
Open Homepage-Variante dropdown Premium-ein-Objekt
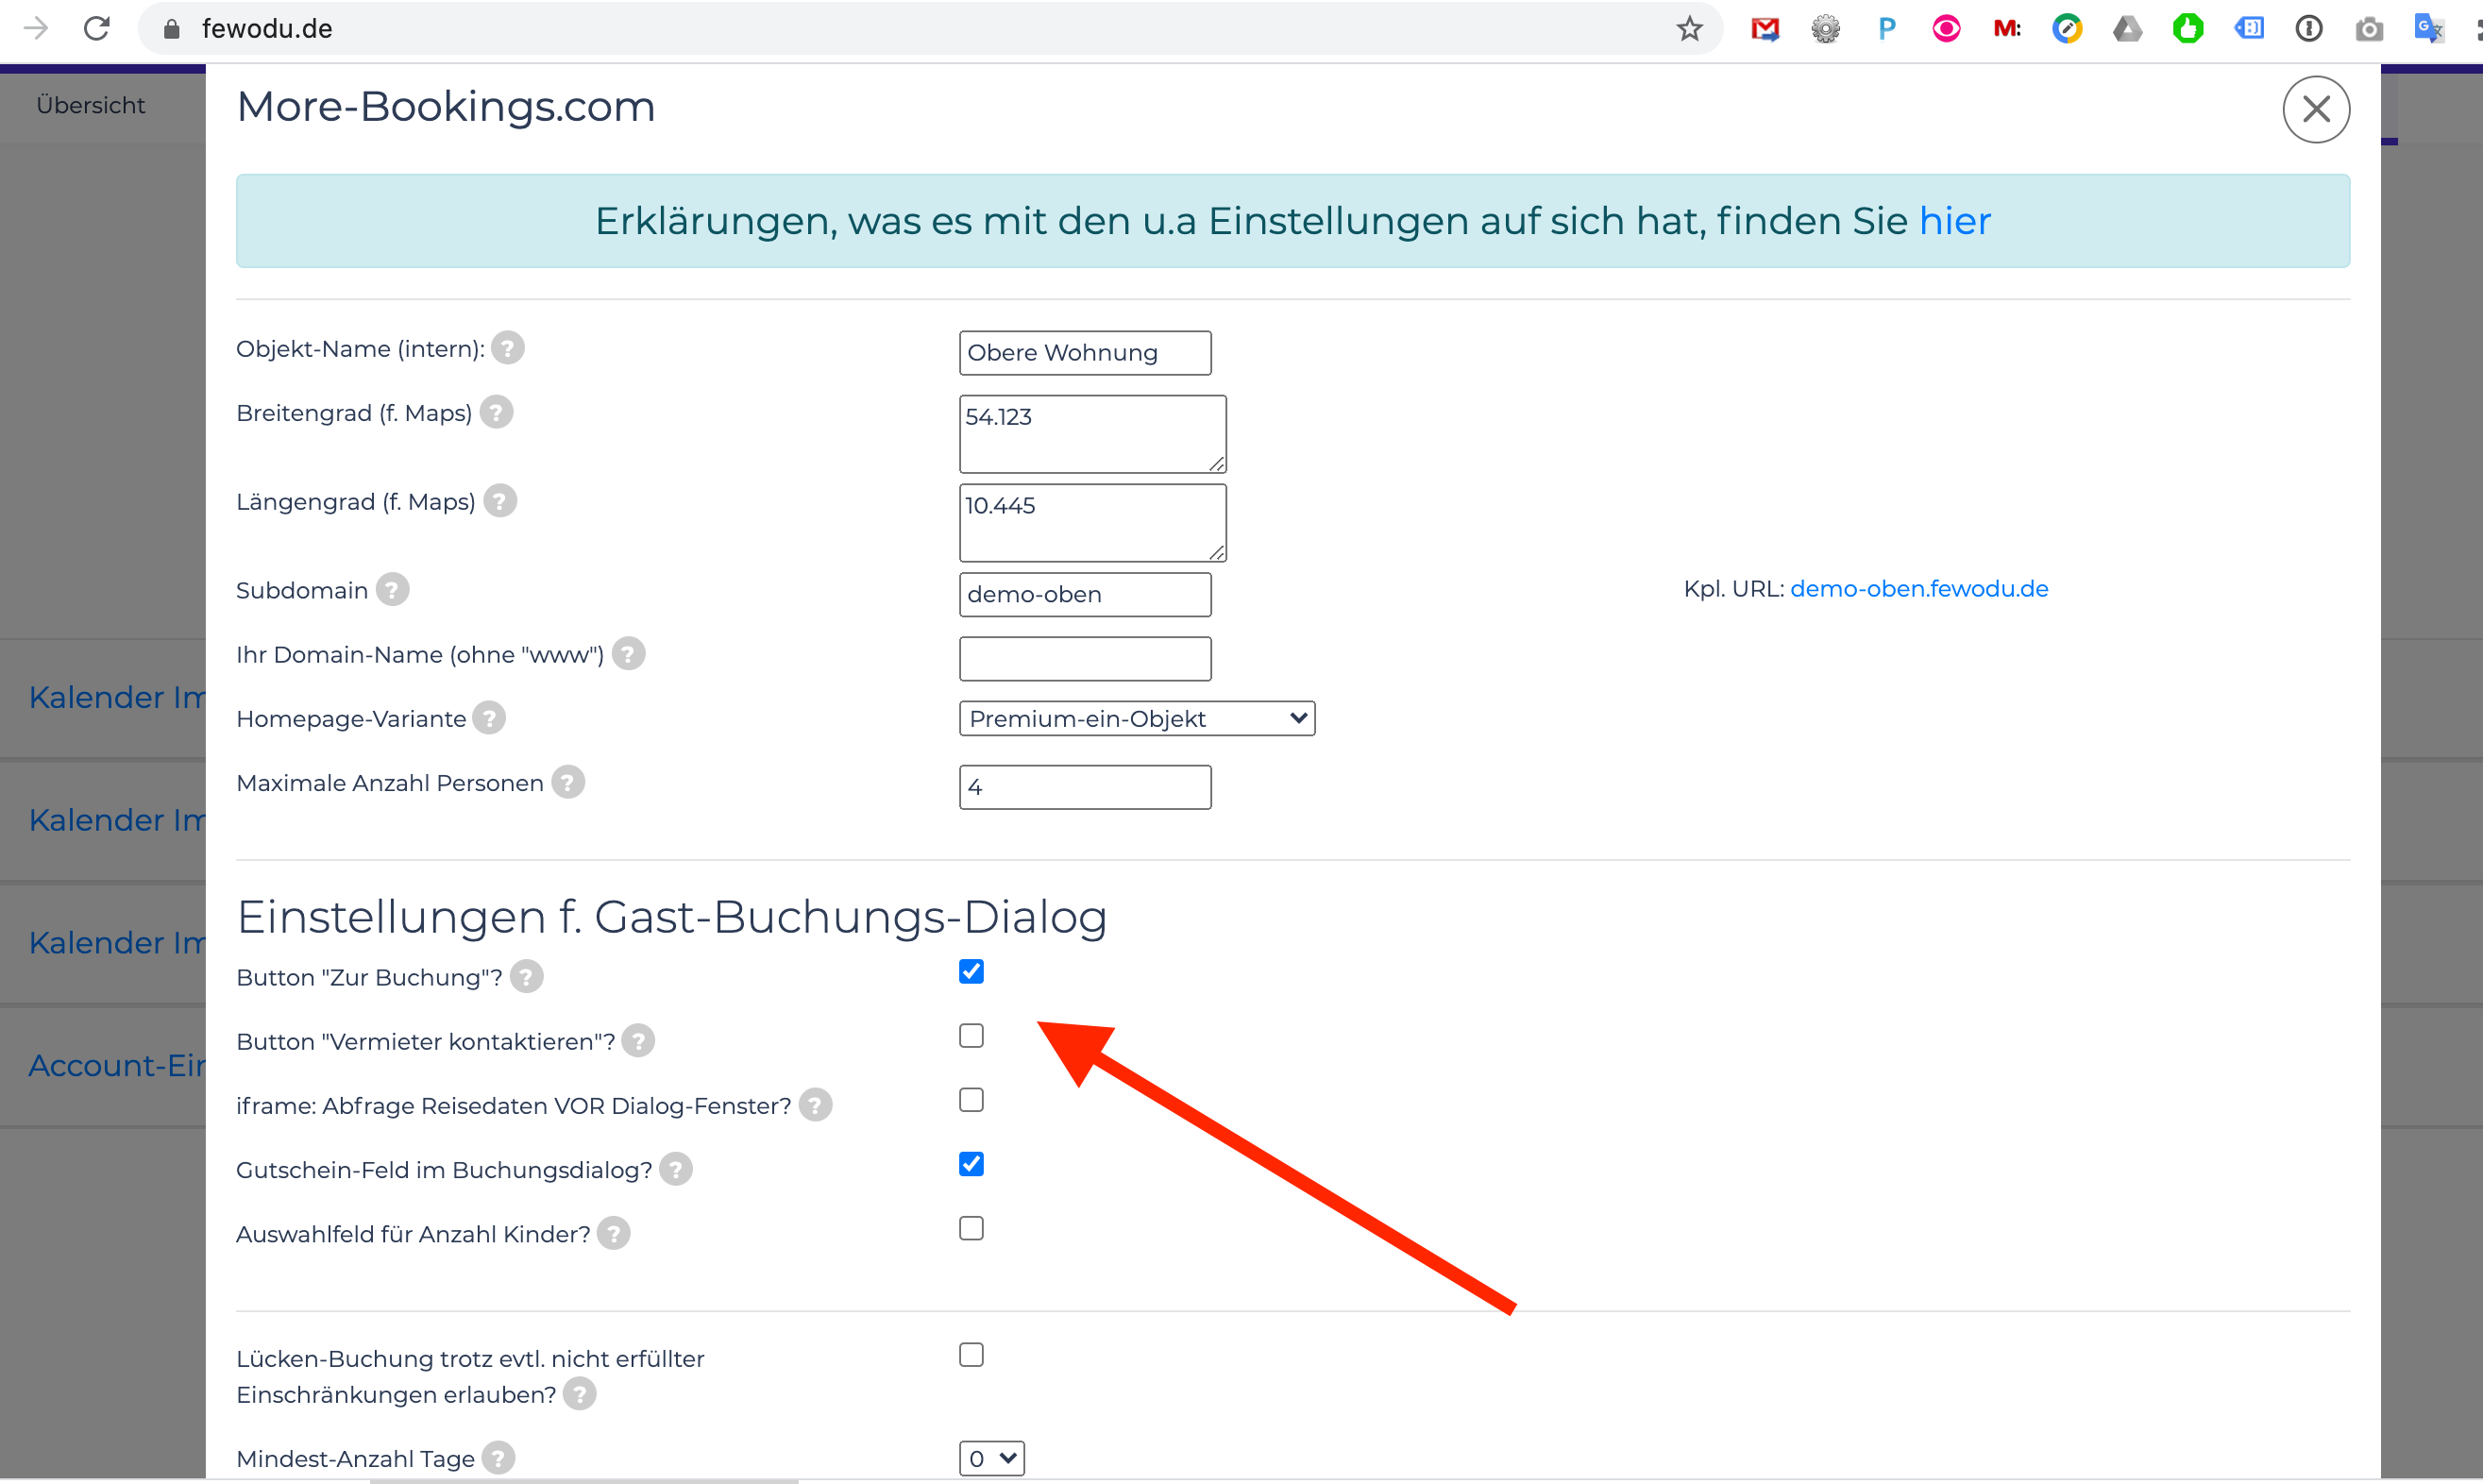coord(1137,719)
